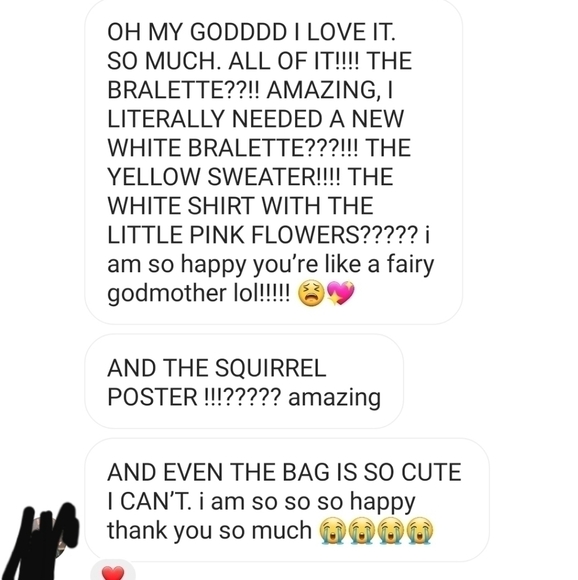Select the SQUIRREL POSTER message bubble
This screenshot has height=580, width=578.
pyautogui.click(x=244, y=381)
